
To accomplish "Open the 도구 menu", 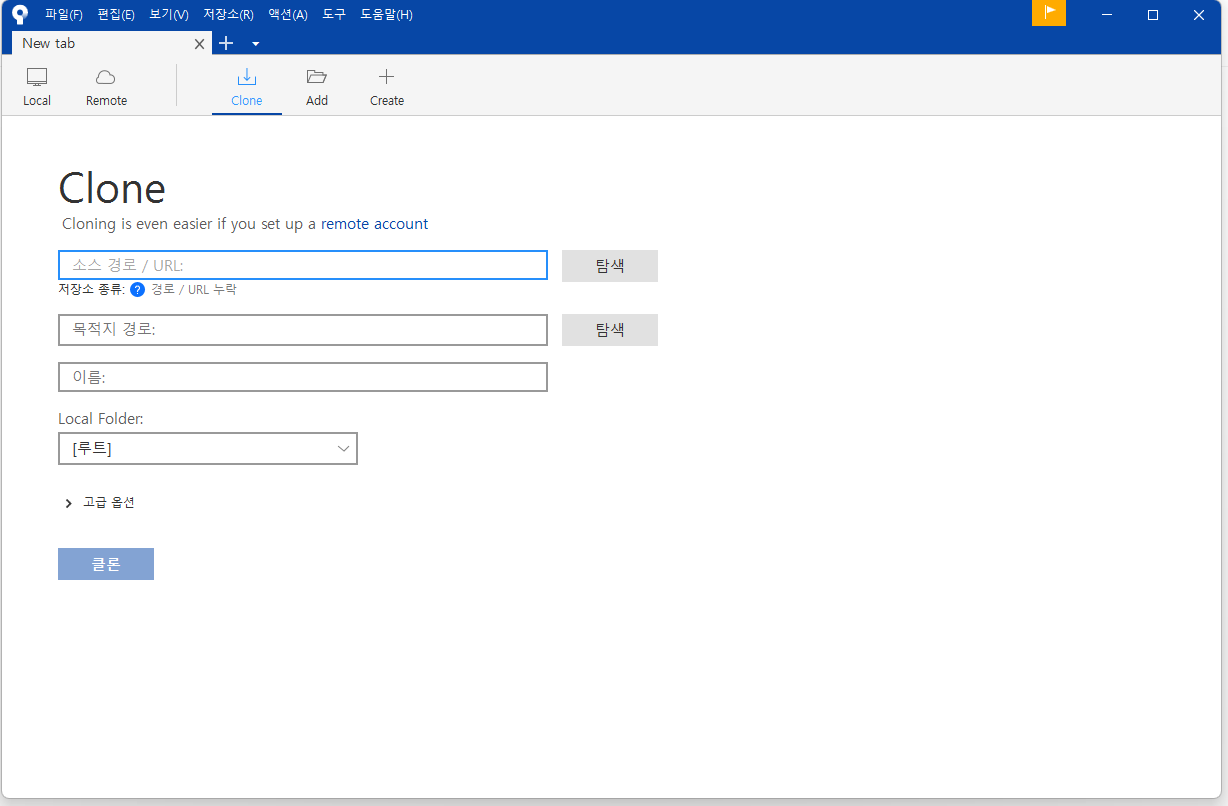I will click(x=334, y=15).
